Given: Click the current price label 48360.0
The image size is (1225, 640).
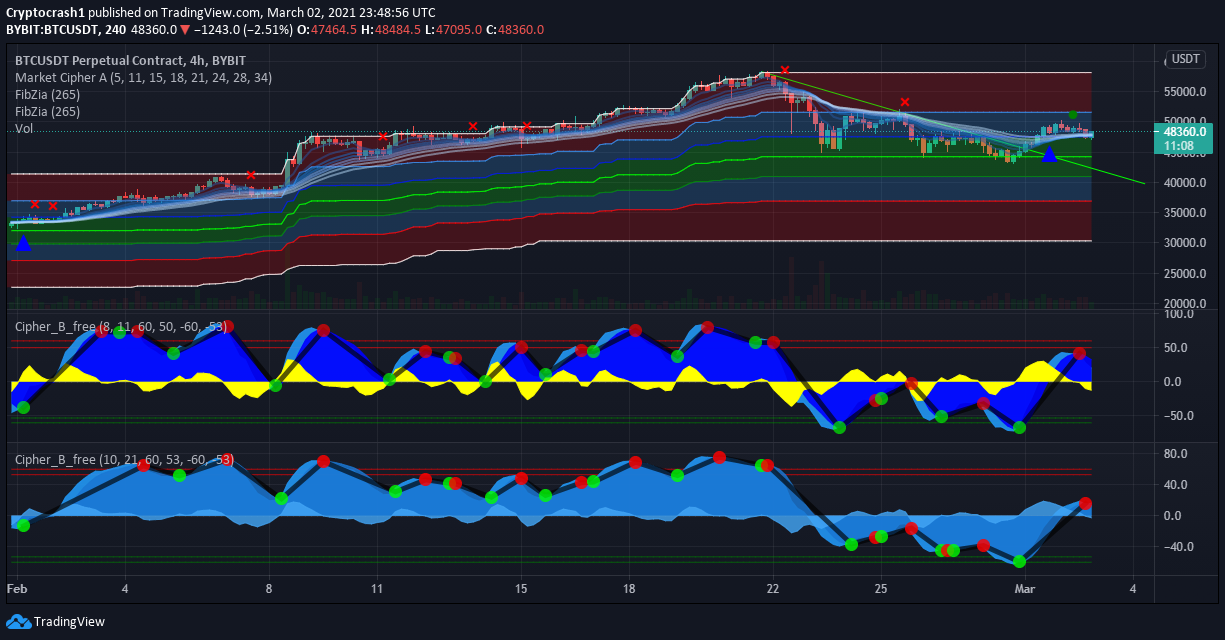Looking at the screenshot, I should click(x=1184, y=131).
